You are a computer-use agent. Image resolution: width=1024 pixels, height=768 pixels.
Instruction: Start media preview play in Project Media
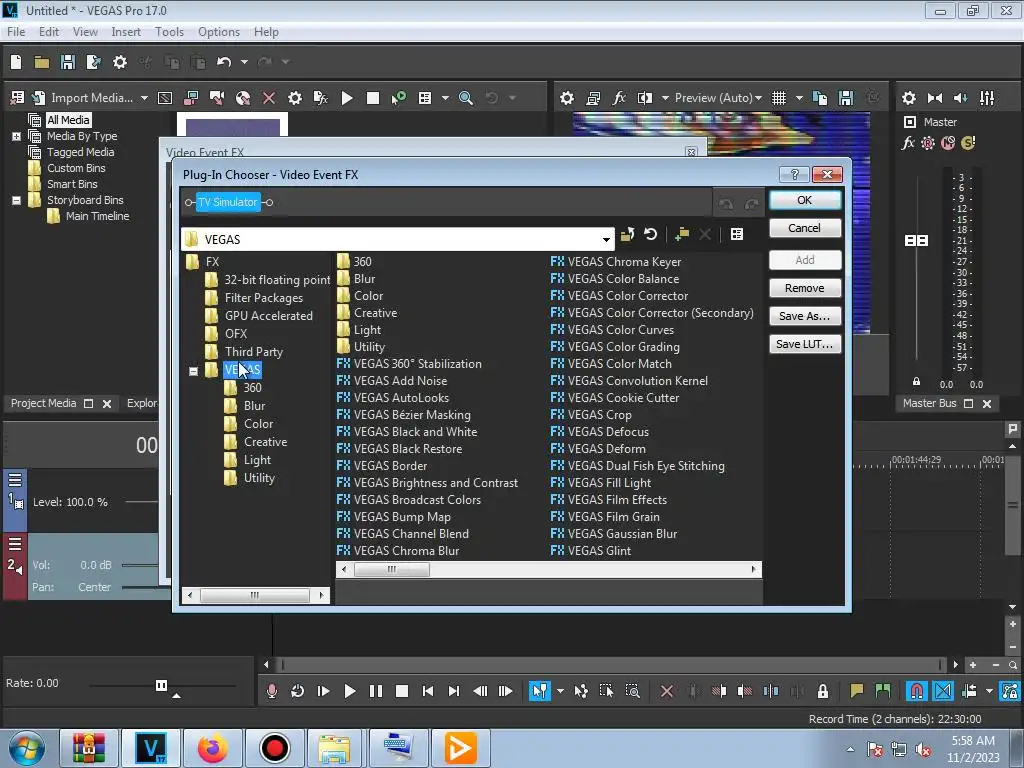(x=347, y=98)
